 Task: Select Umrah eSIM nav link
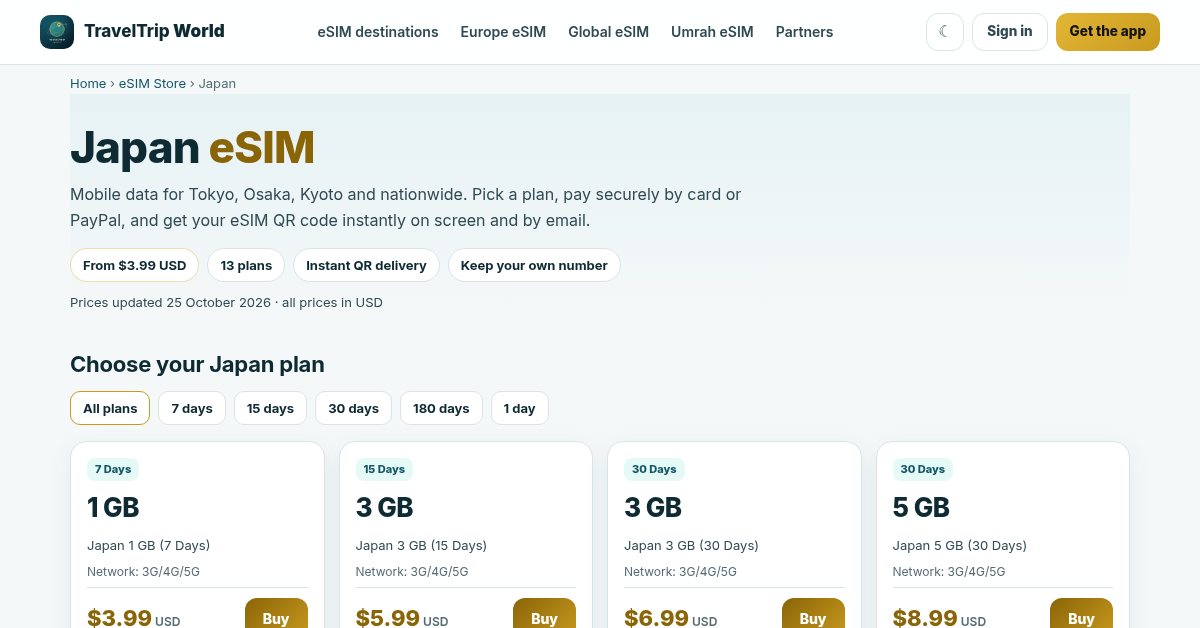pos(712,32)
